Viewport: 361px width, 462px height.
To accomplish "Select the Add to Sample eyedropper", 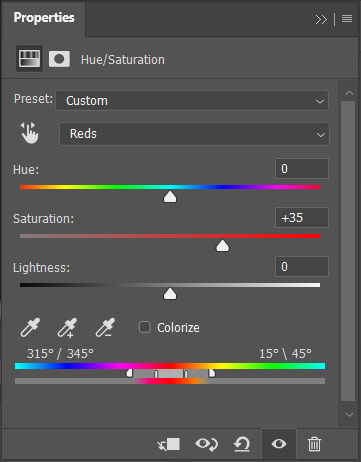I will [67, 327].
